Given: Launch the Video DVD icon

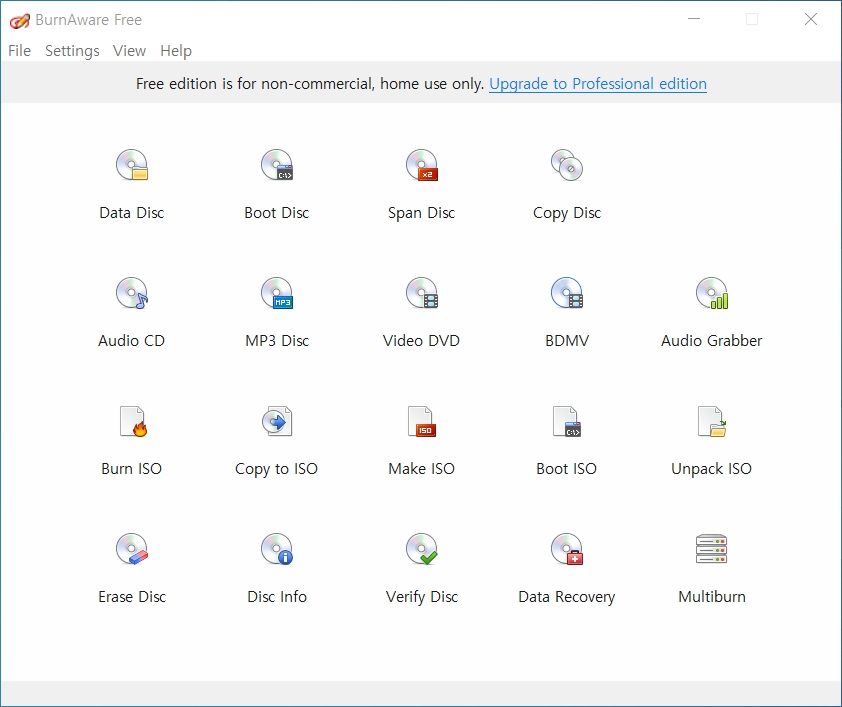Looking at the screenshot, I should pyautogui.click(x=422, y=293).
